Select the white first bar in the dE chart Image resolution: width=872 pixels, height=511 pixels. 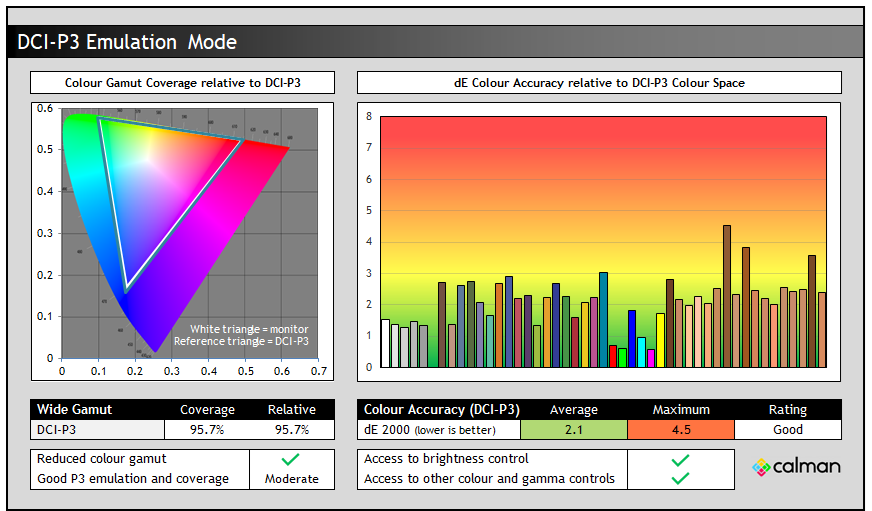tap(385, 343)
